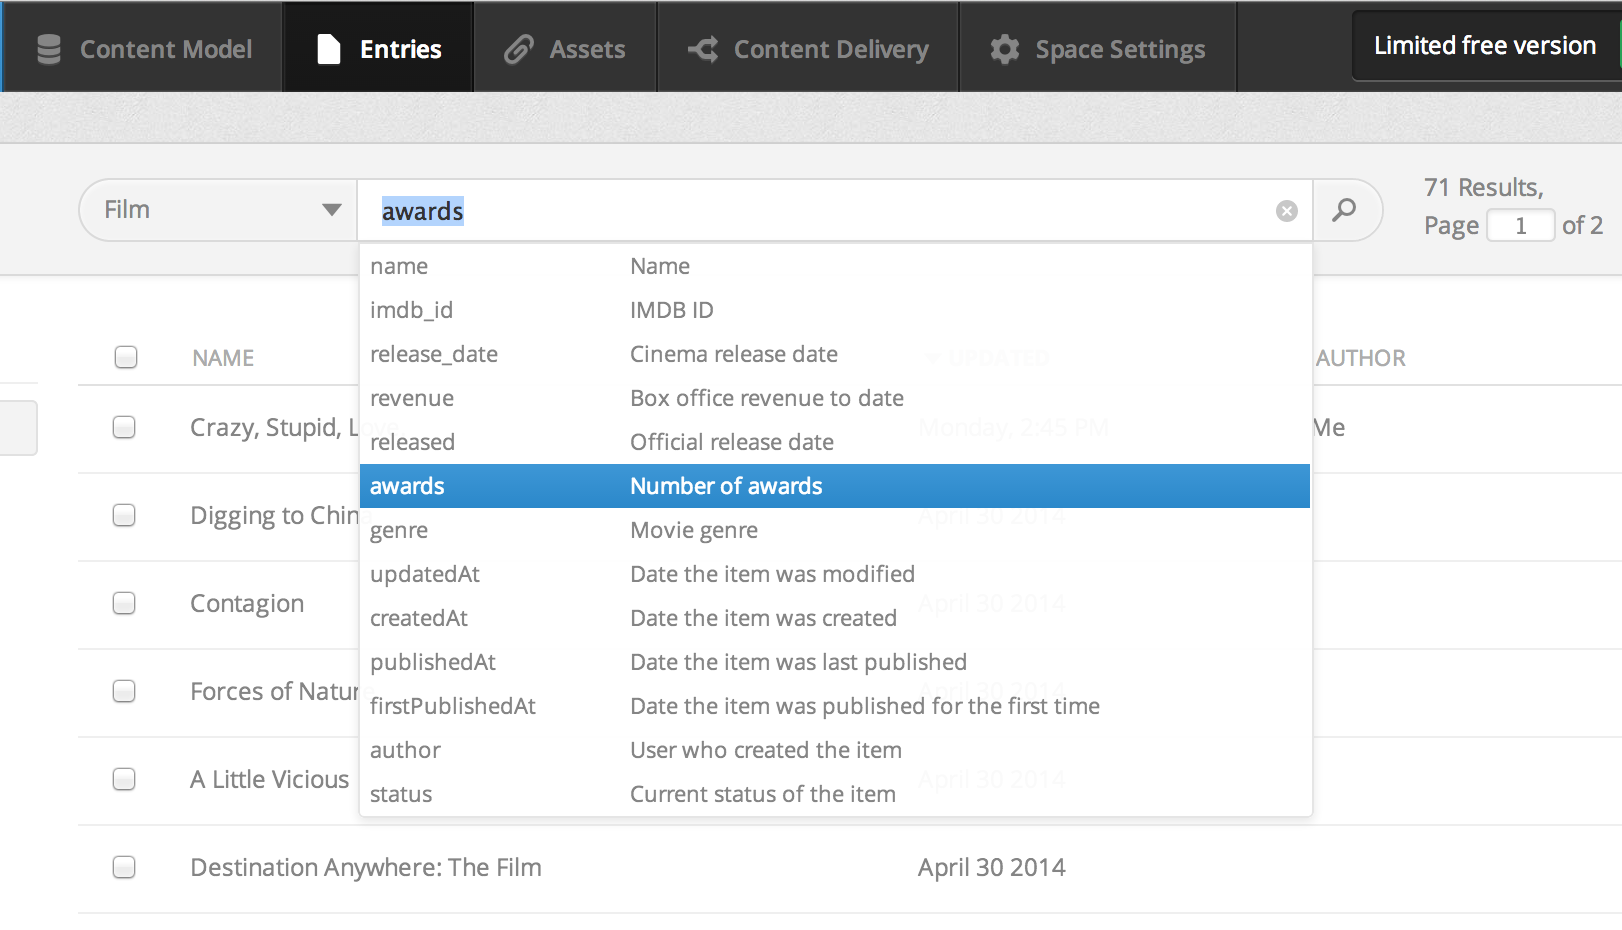The height and width of the screenshot is (930, 1622).
Task: Click the page number input field
Action: pos(1520,225)
